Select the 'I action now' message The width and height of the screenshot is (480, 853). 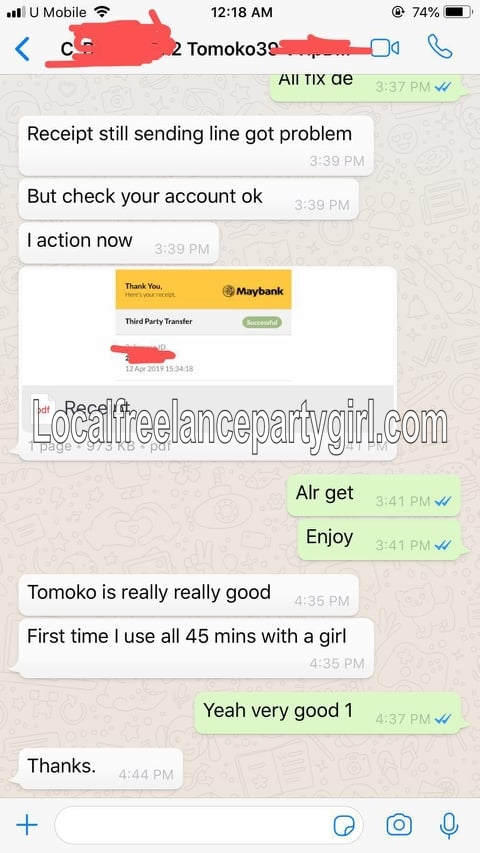[x=119, y=243]
